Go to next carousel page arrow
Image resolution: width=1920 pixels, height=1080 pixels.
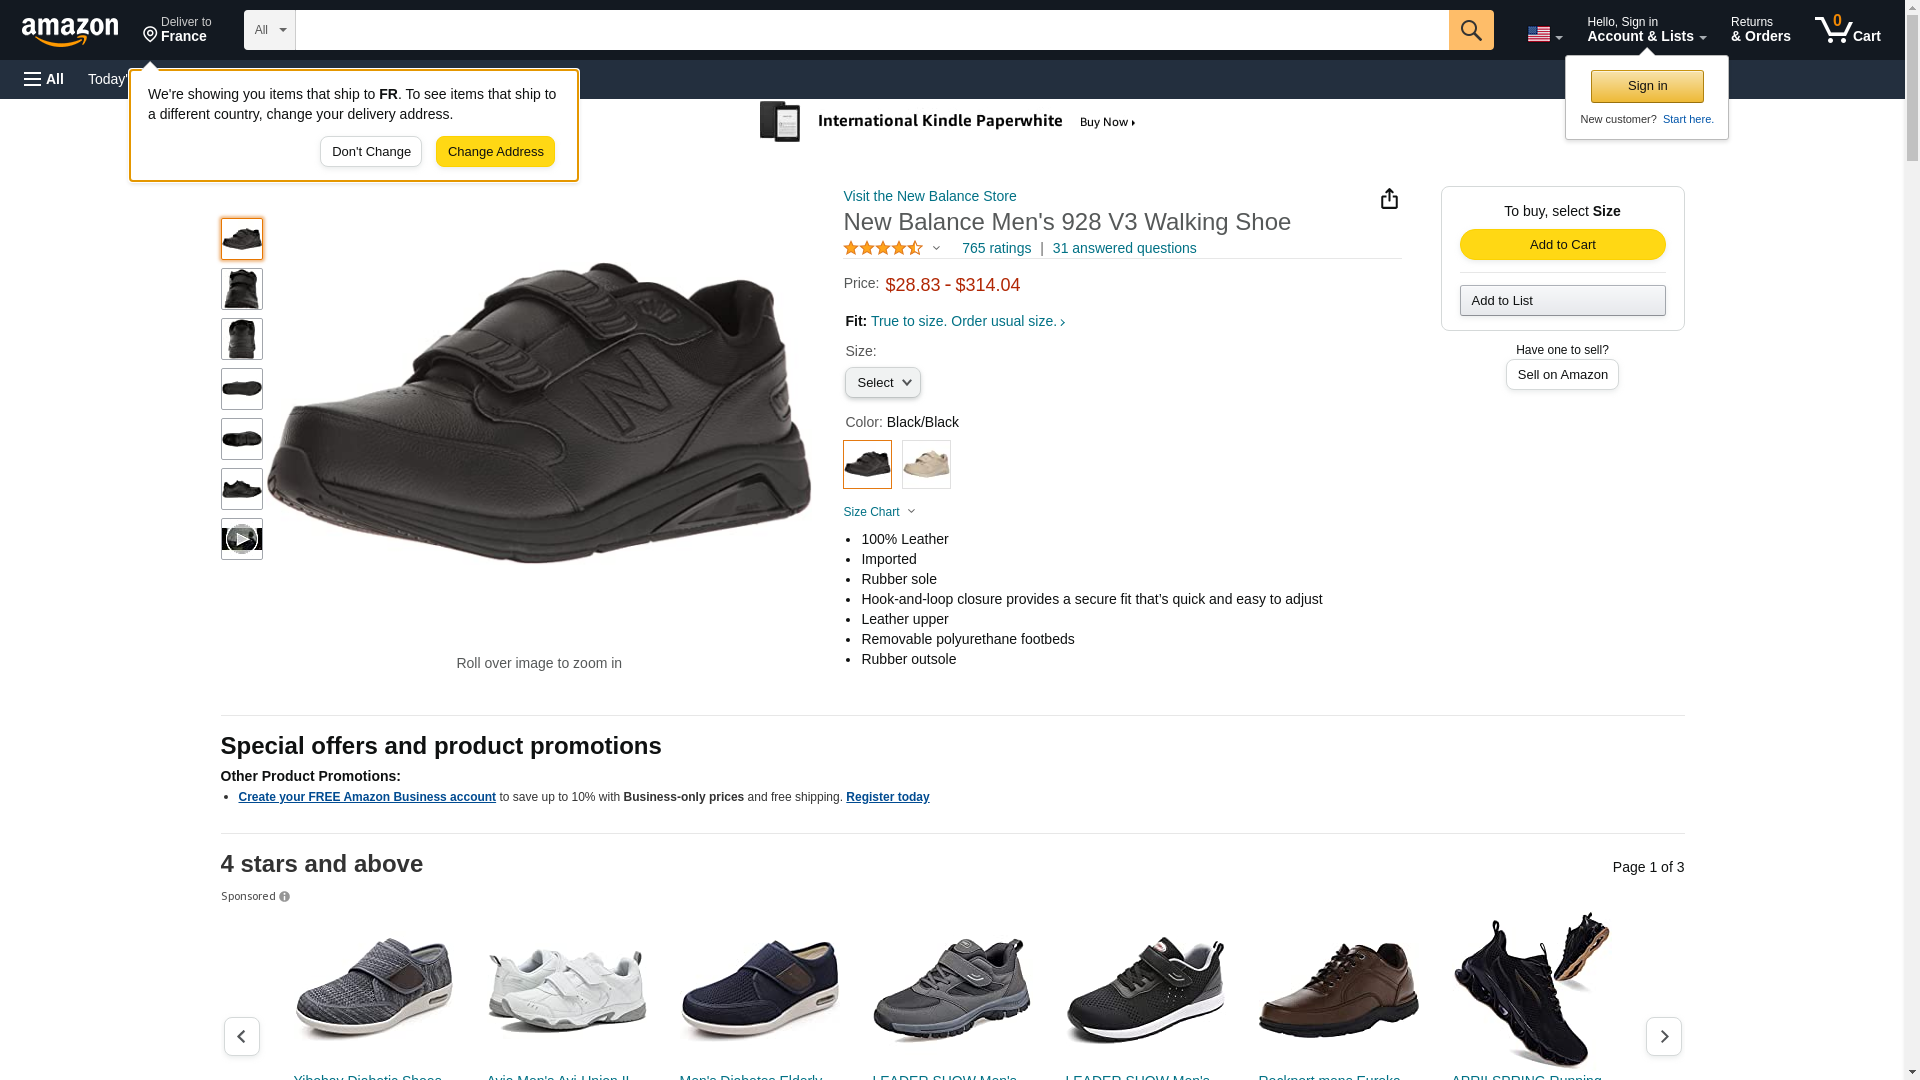click(1663, 1036)
